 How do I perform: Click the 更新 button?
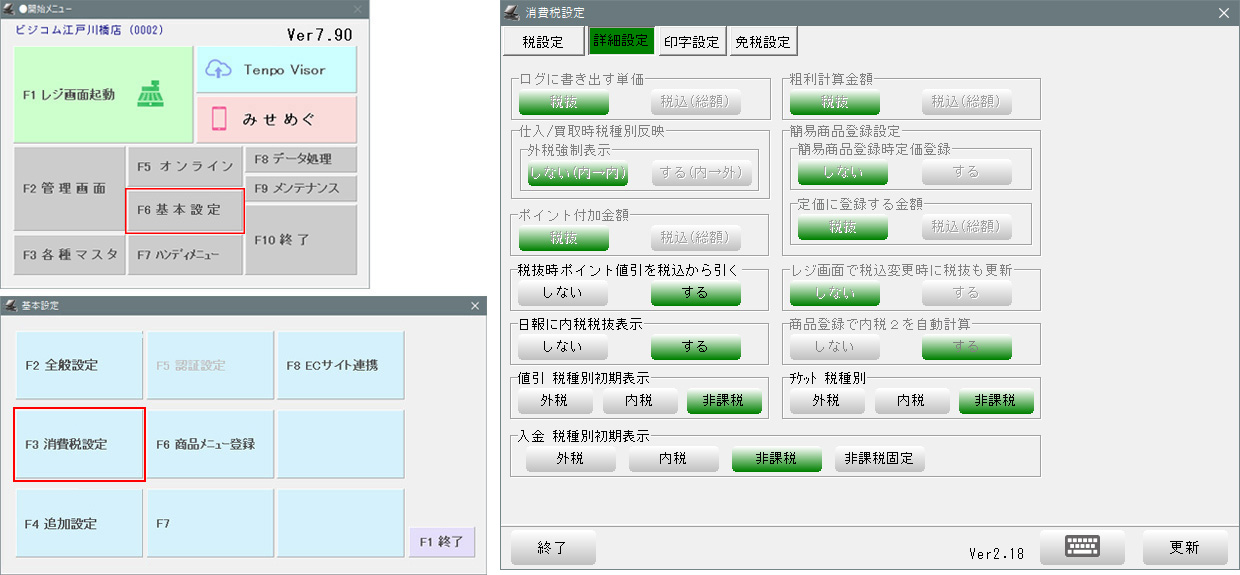pyautogui.click(x=1185, y=548)
